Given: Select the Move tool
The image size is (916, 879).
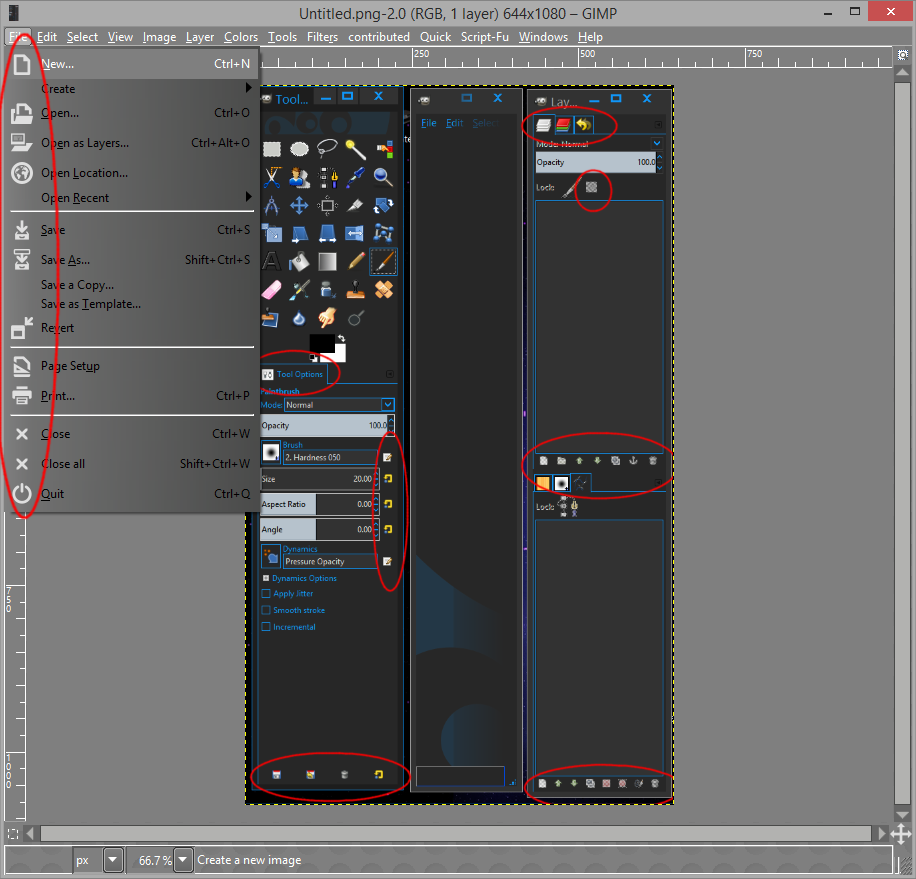Looking at the screenshot, I should [300, 206].
